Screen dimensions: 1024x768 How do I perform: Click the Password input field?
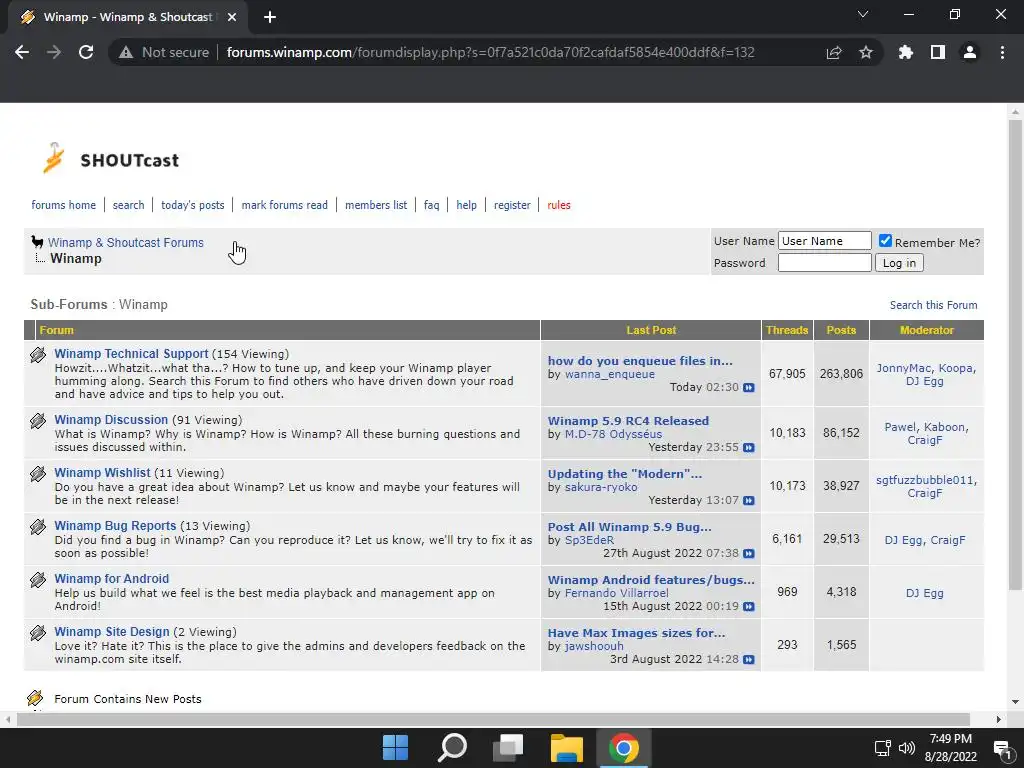pos(824,263)
